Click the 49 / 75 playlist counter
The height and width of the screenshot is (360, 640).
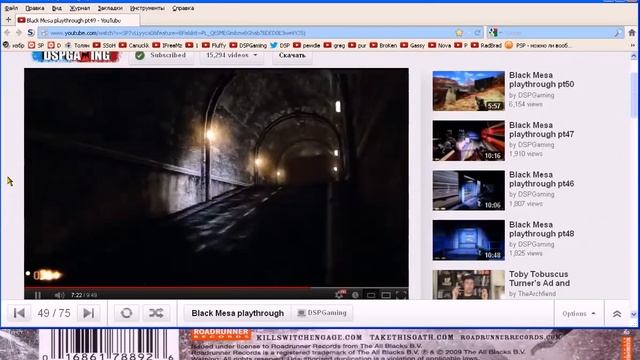pos(54,313)
